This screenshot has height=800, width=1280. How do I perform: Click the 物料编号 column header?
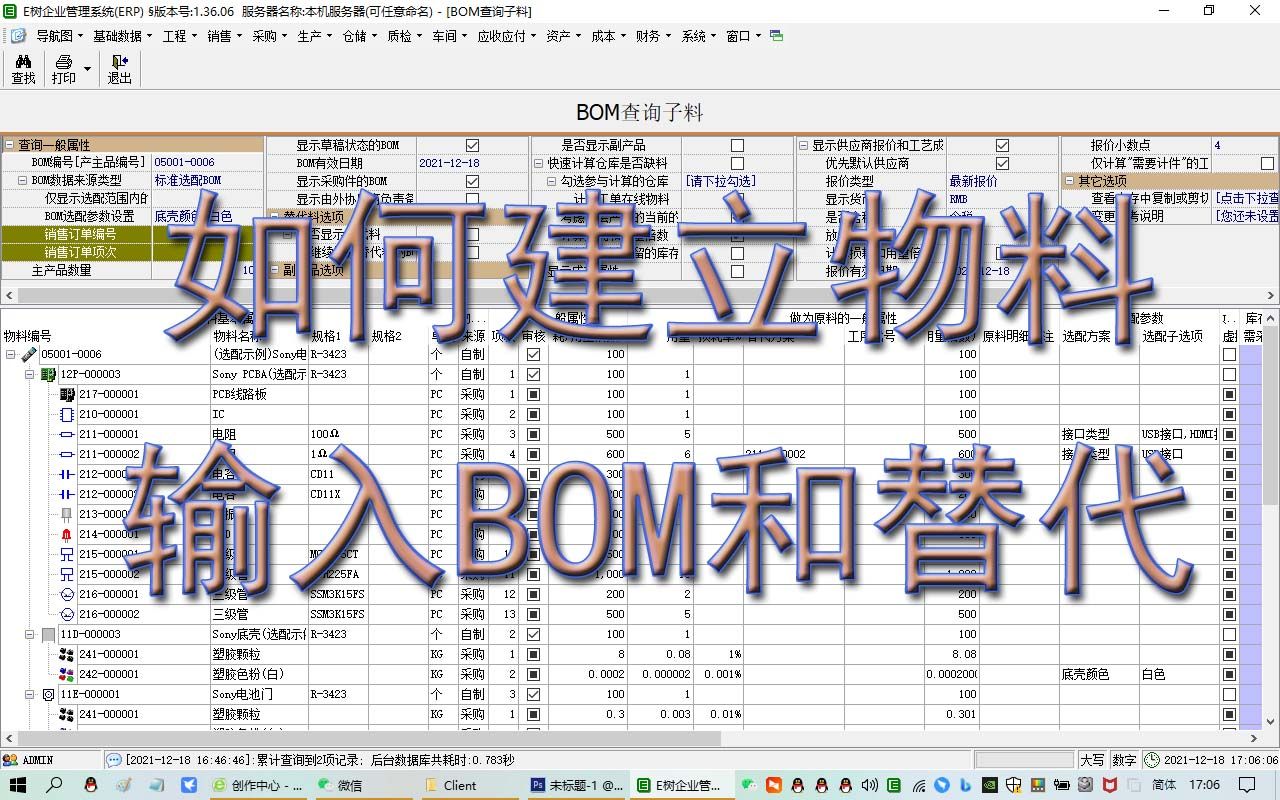(28, 336)
